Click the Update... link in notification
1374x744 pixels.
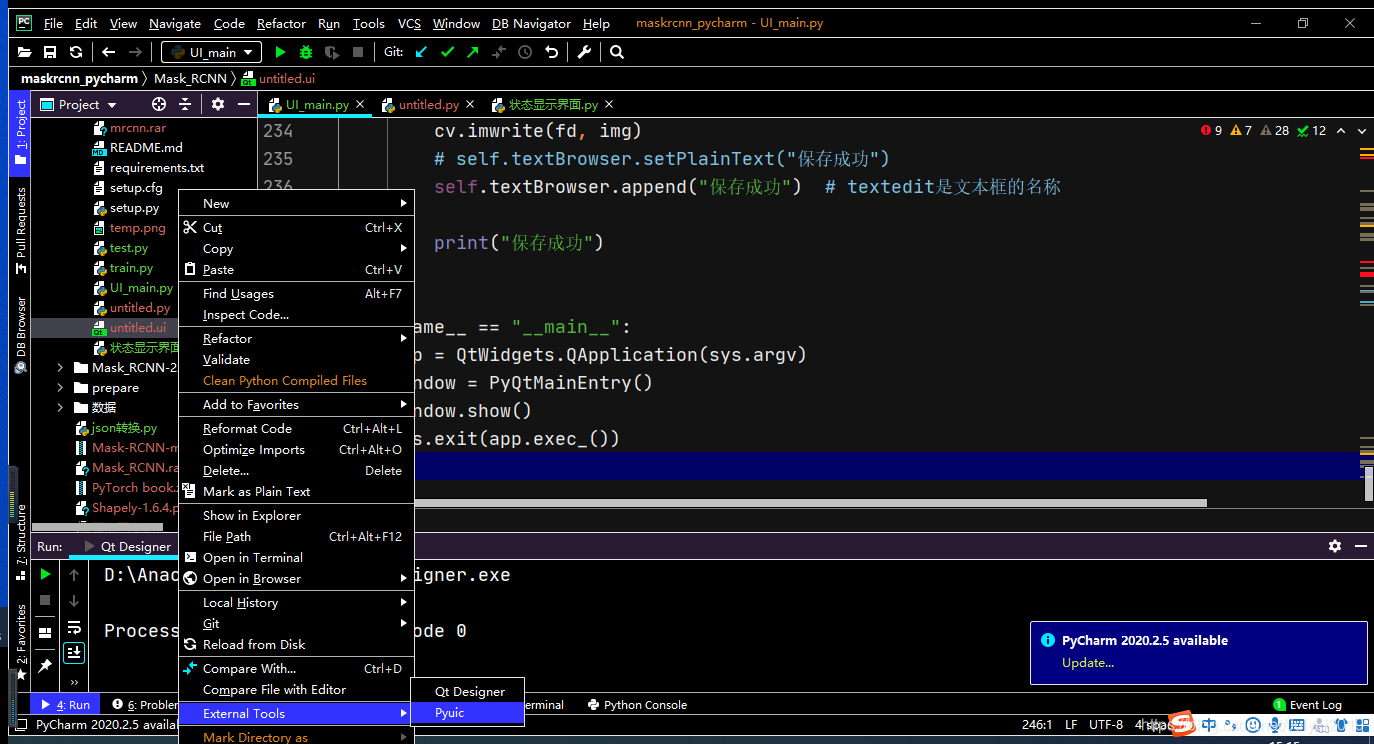pos(1088,663)
